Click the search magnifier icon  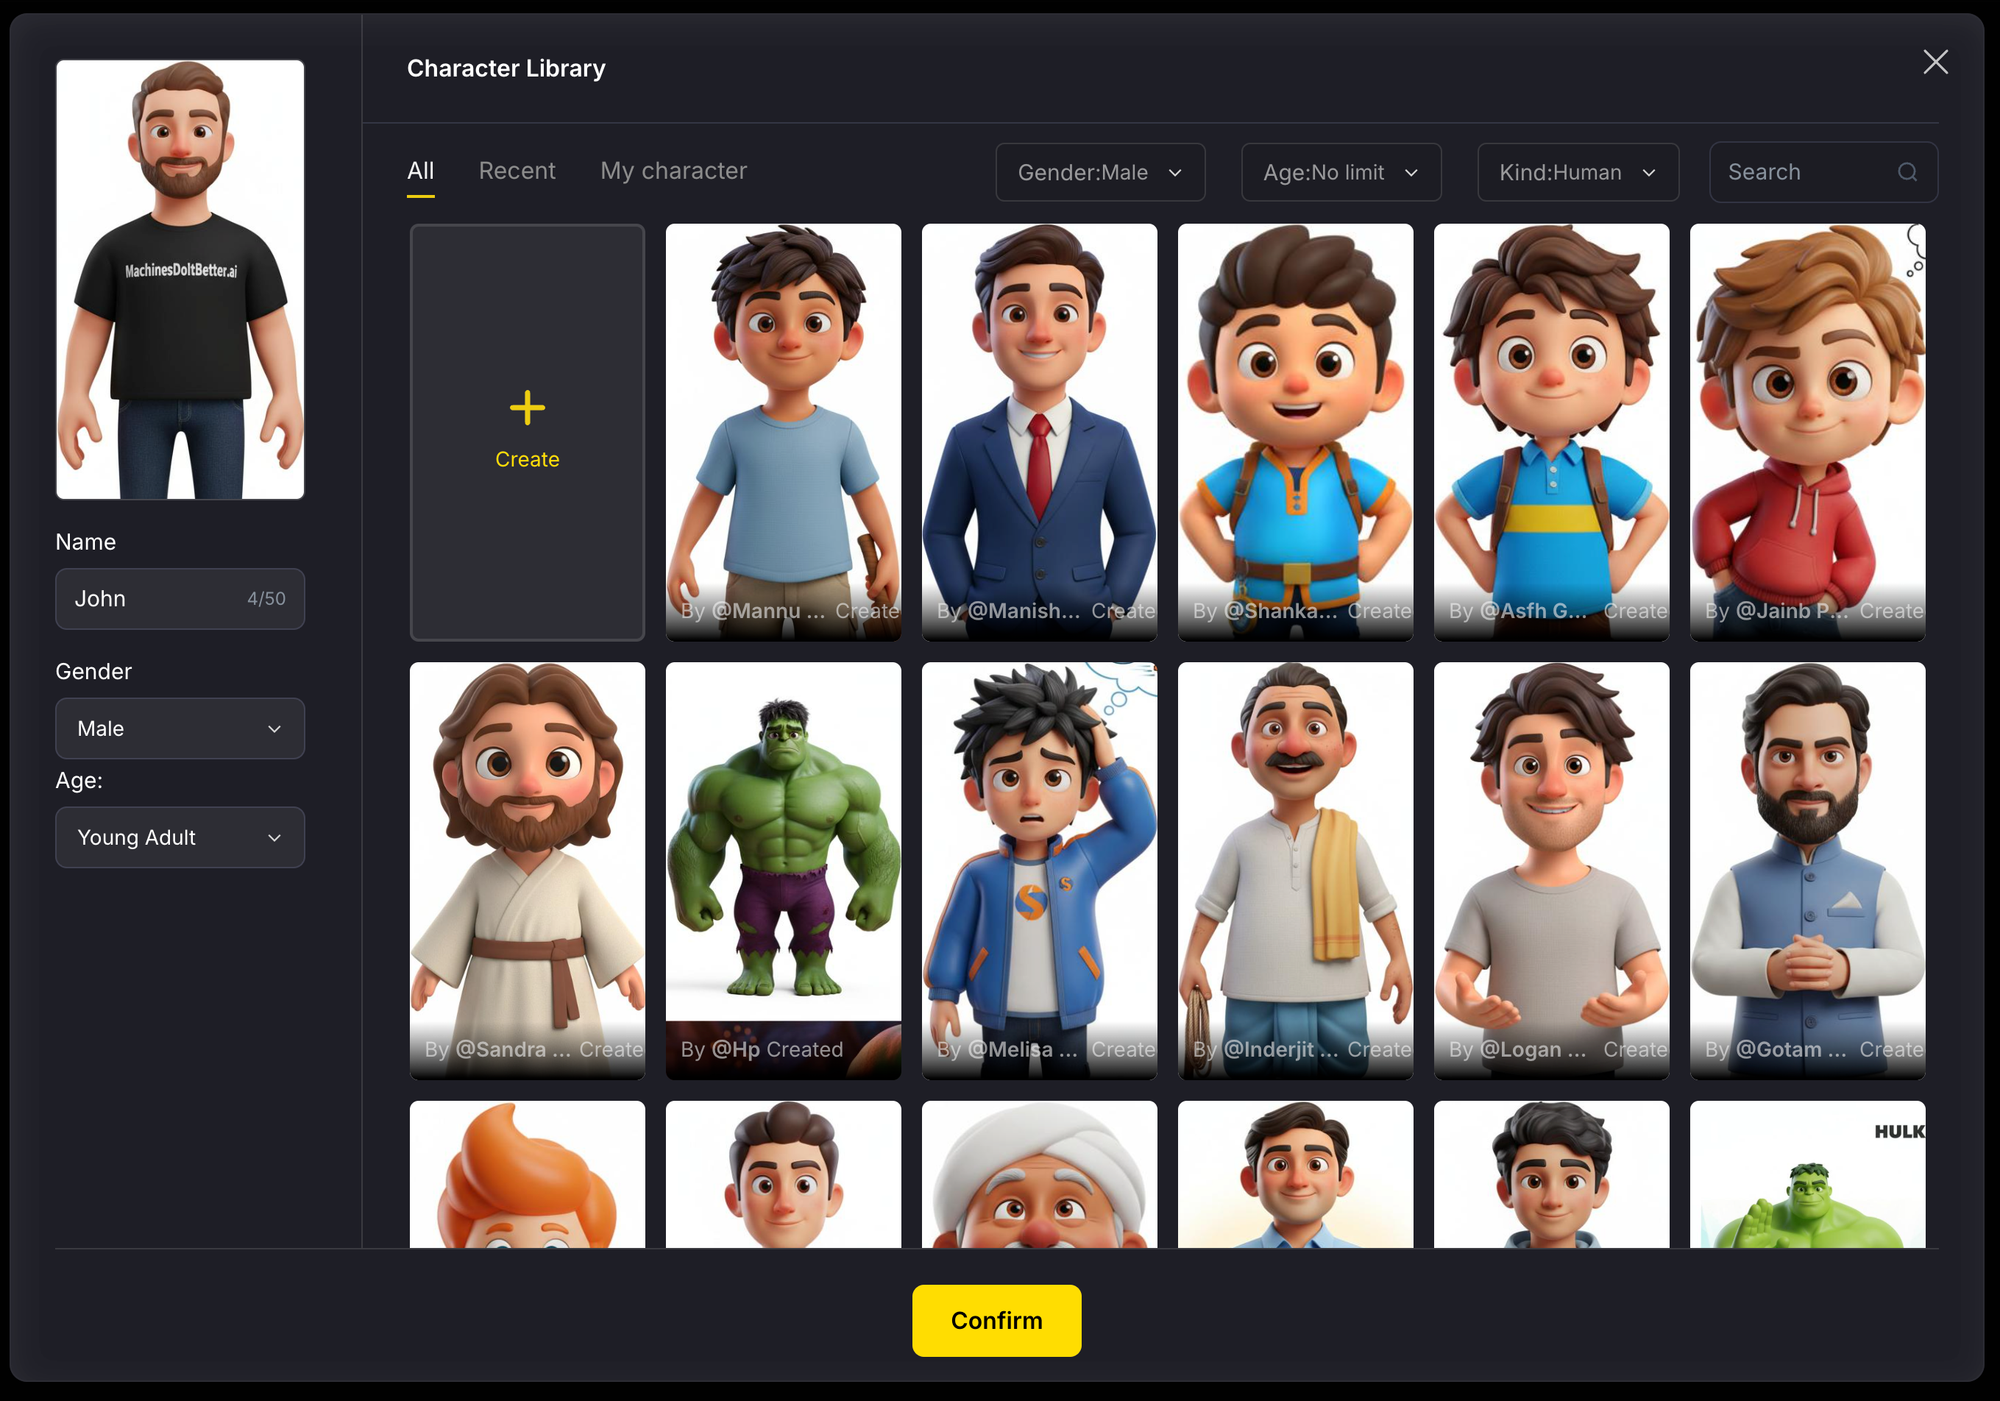coord(1907,172)
